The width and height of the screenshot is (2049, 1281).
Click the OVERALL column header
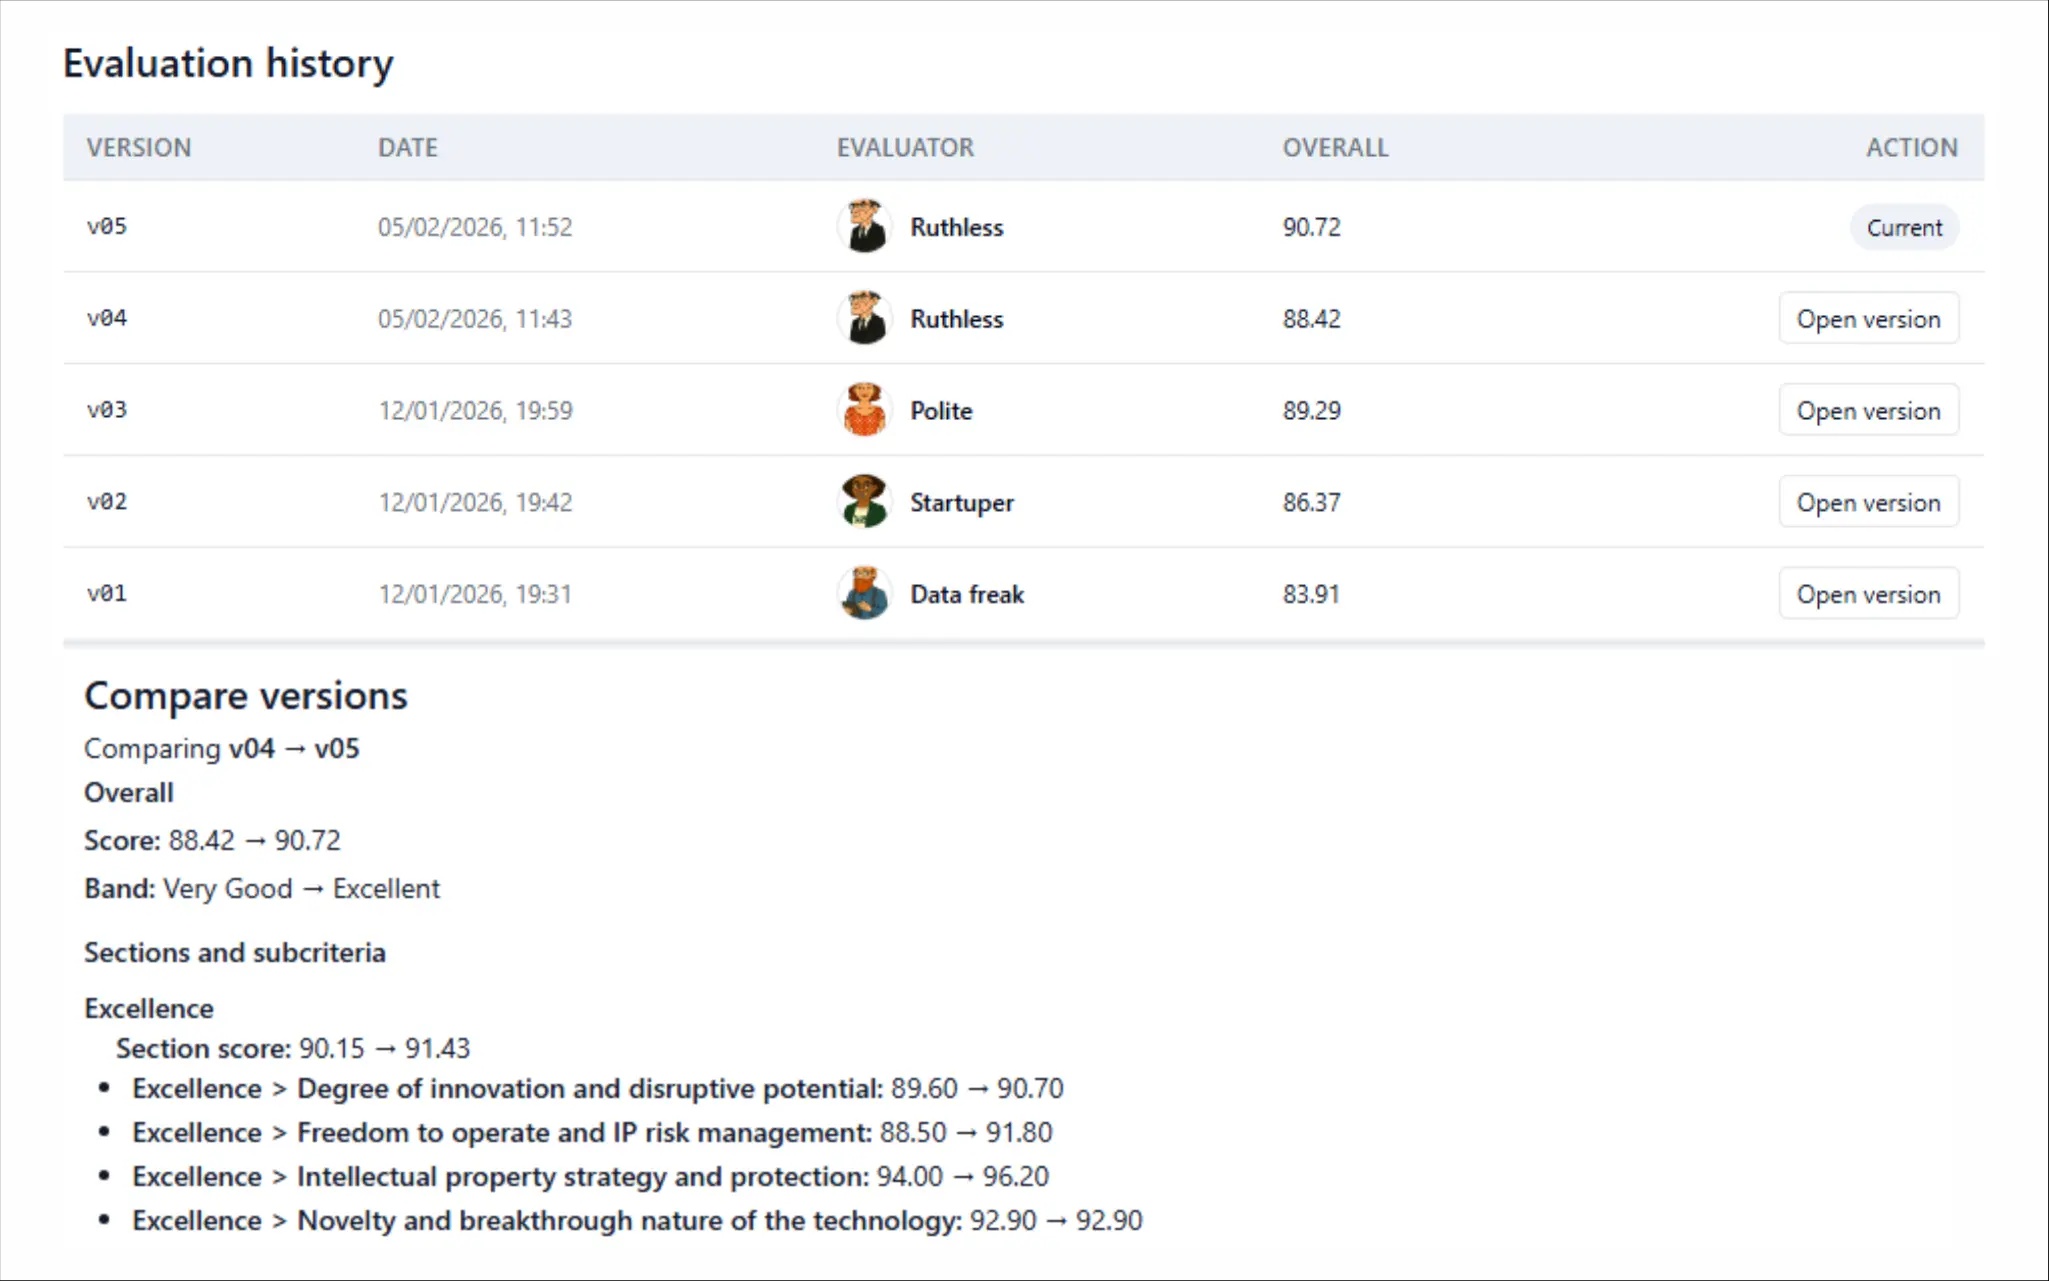(x=1335, y=147)
